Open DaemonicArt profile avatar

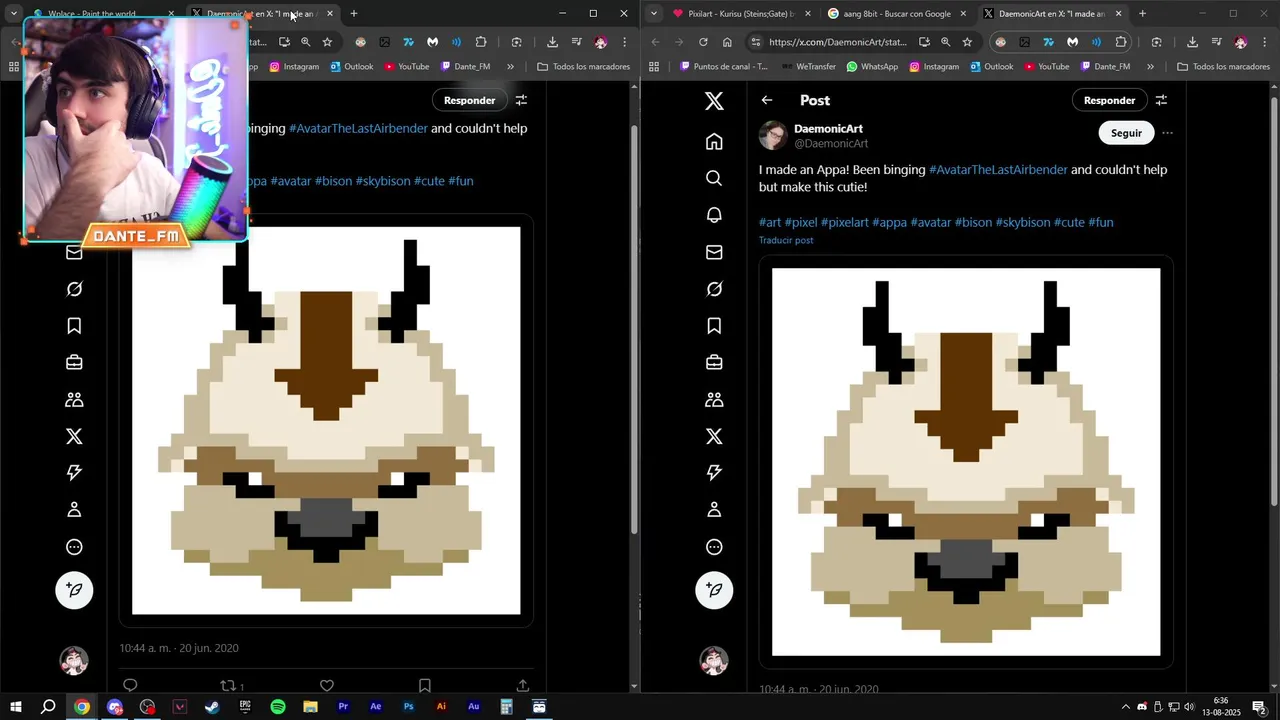[x=774, y=135]
